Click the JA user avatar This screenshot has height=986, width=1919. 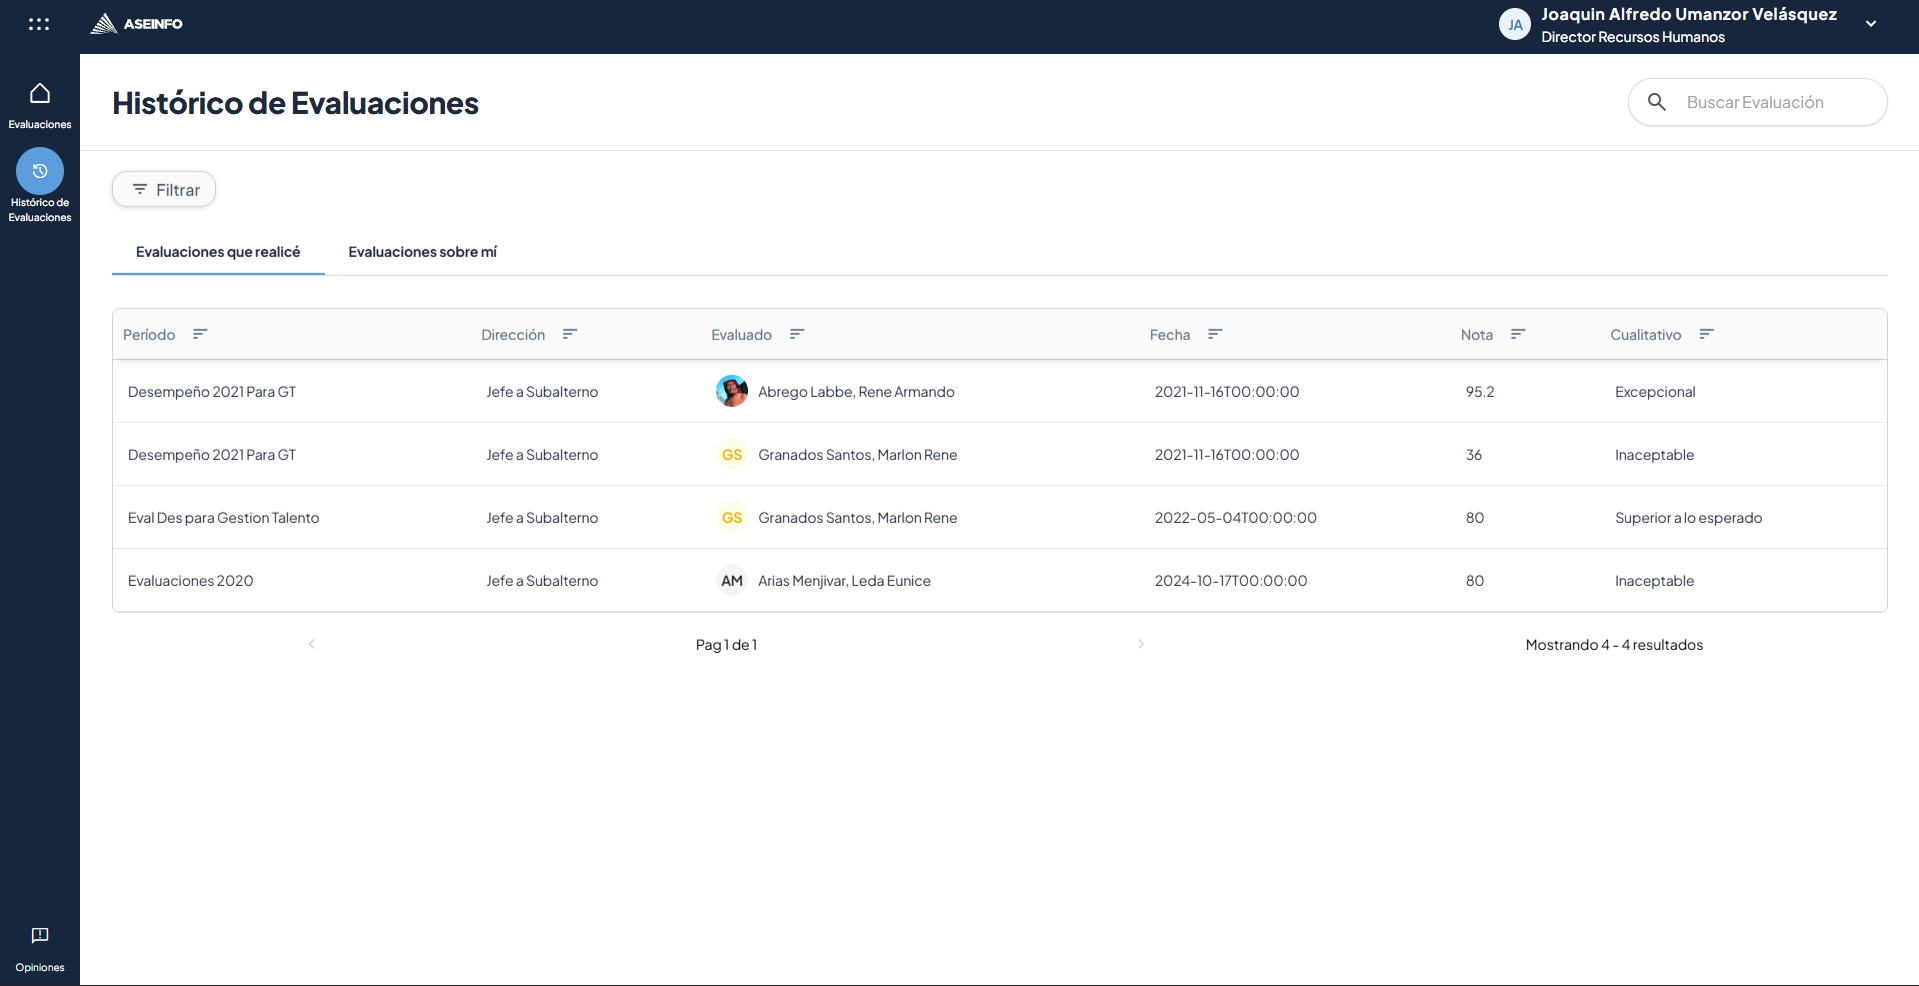point(1515,25)
